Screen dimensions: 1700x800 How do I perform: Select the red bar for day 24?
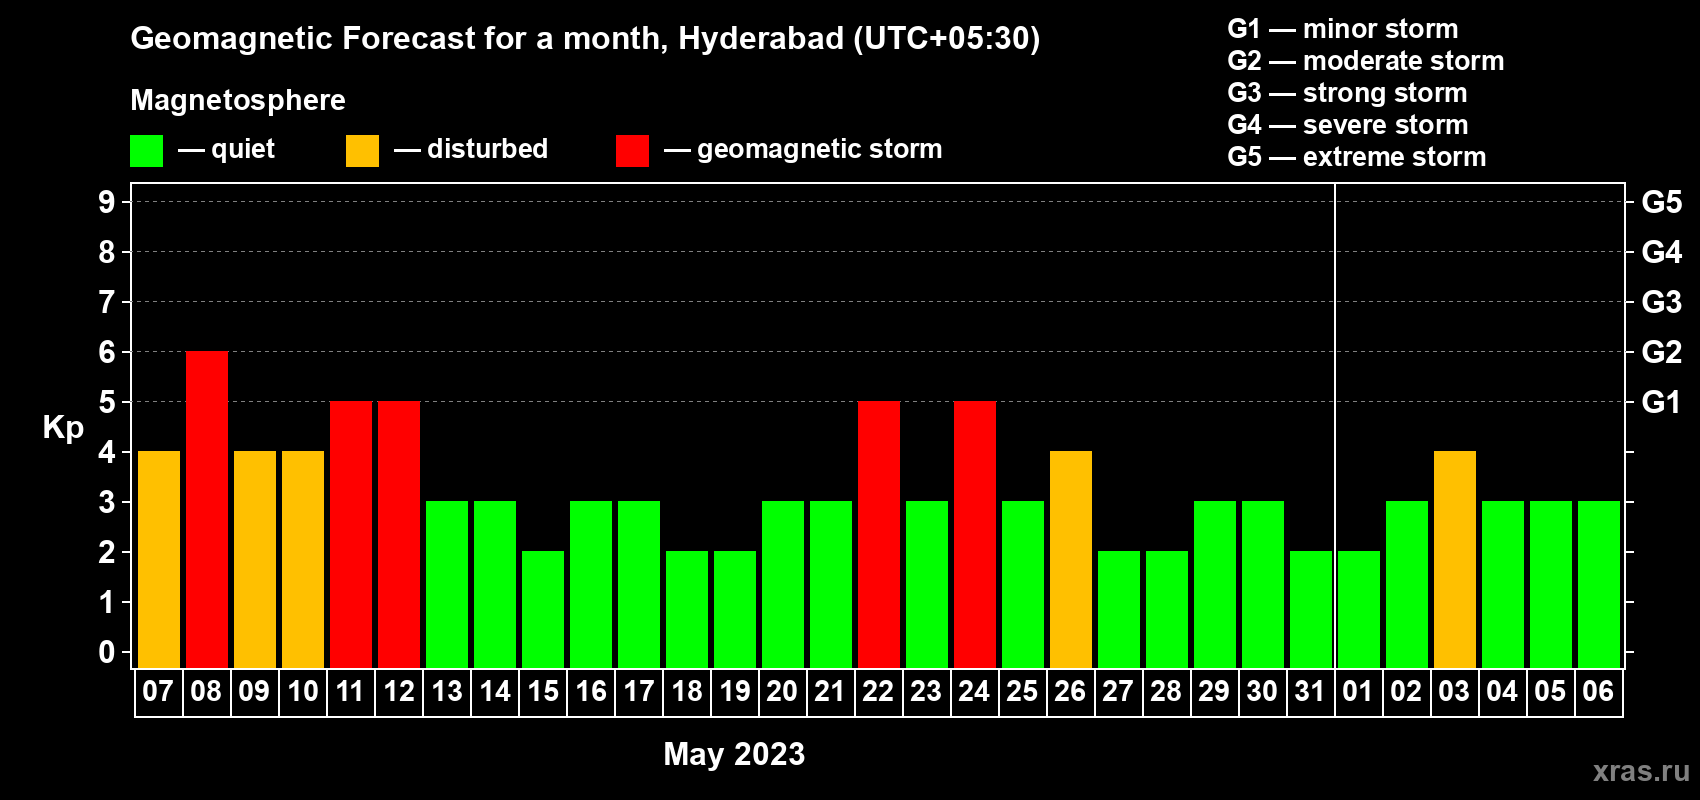click(x=975, y=535)
